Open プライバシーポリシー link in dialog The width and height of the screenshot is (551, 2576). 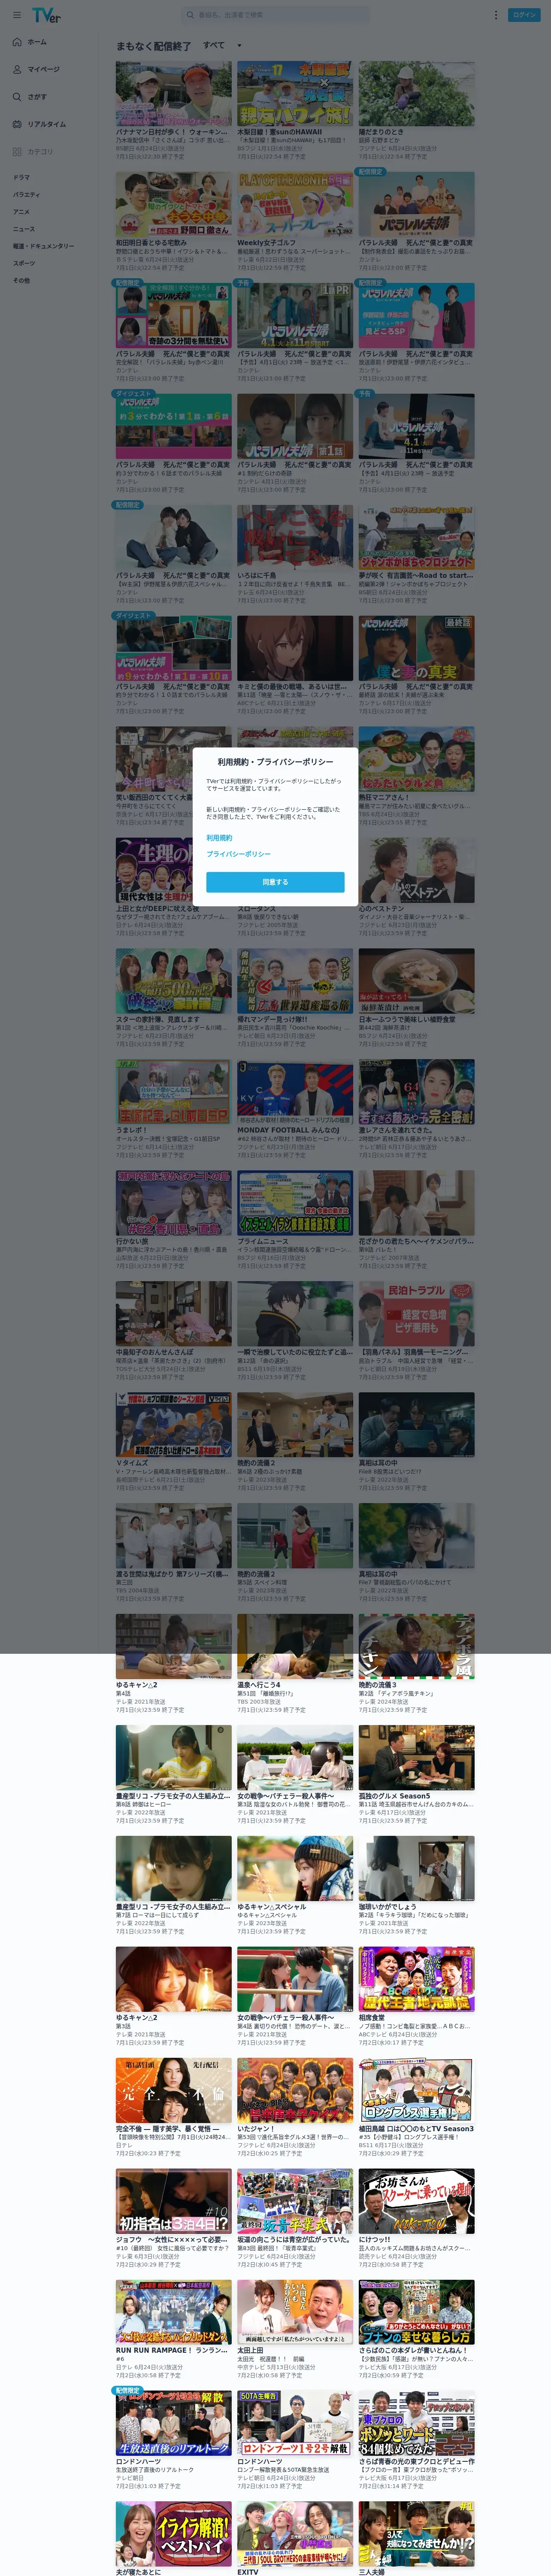coord(239,854)
